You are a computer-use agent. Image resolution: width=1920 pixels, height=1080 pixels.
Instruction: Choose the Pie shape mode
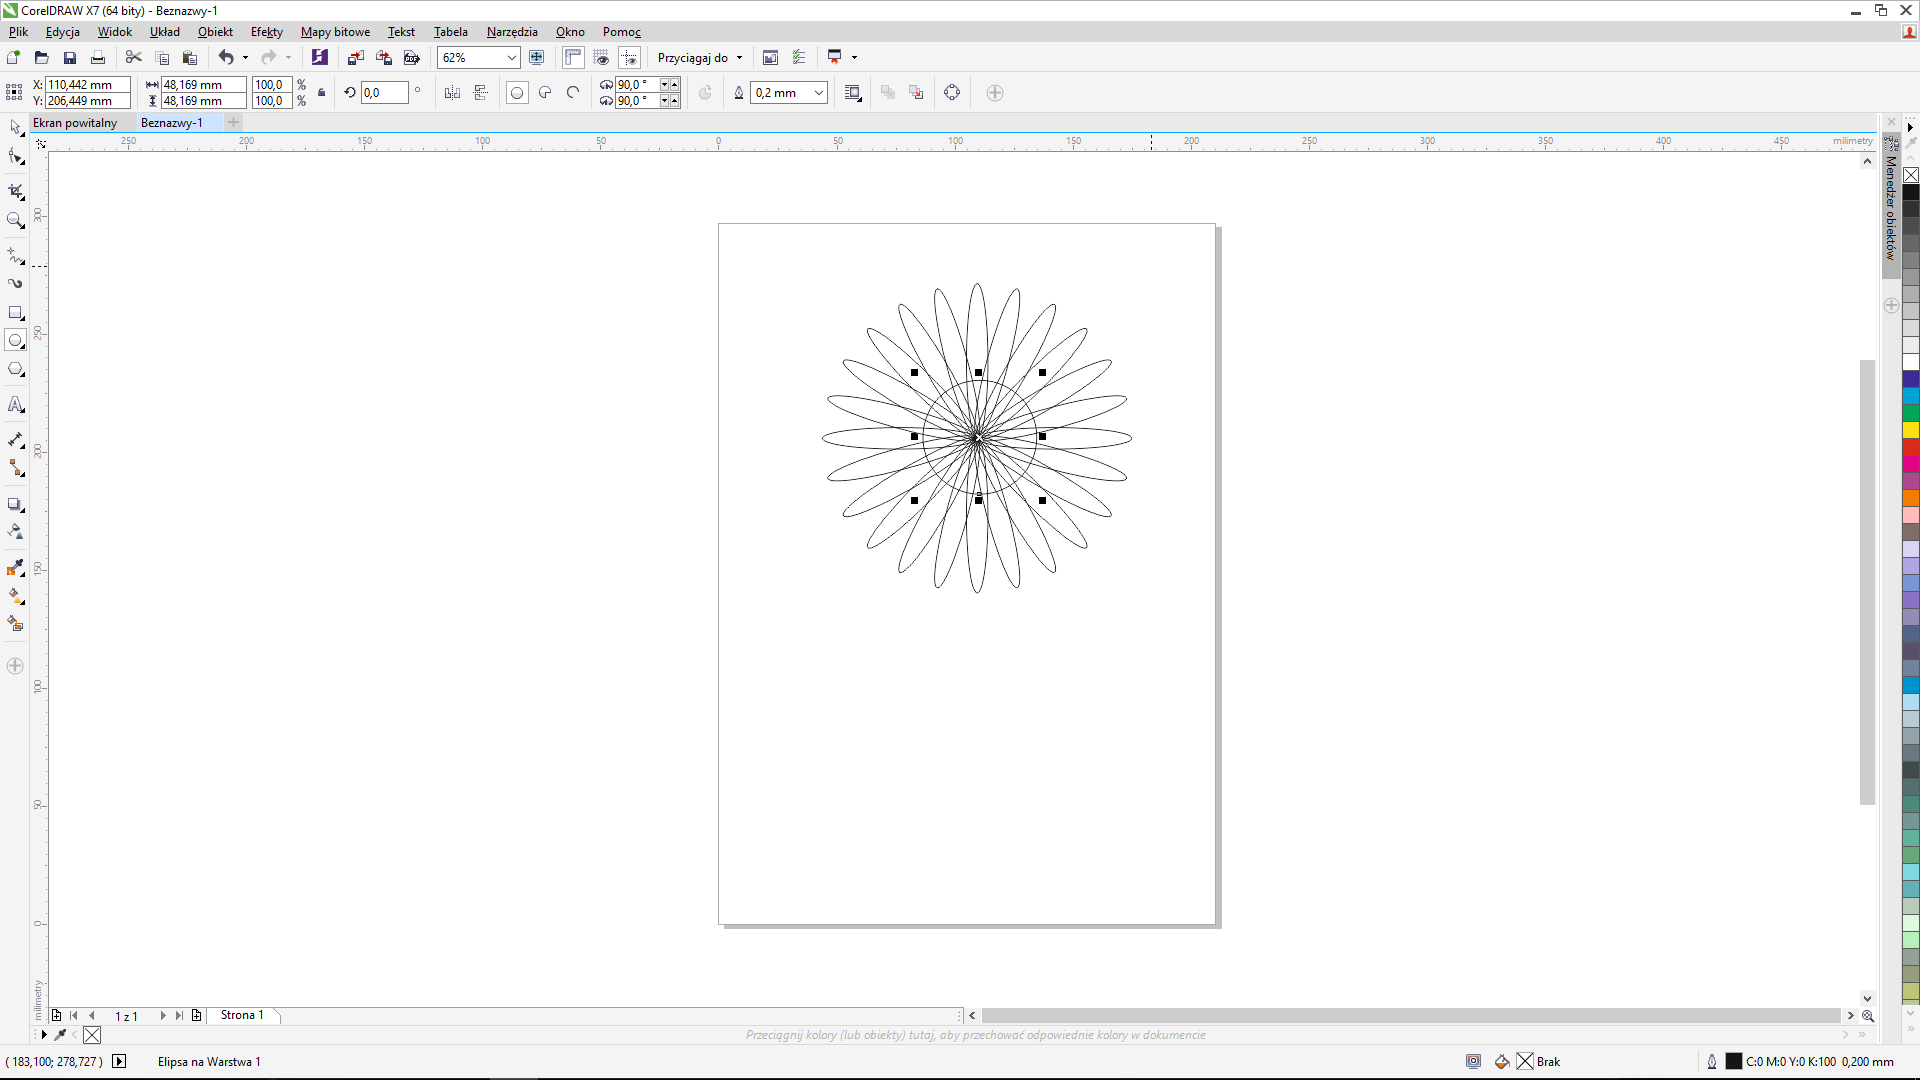pyautogui.click(x=545, y=93)
